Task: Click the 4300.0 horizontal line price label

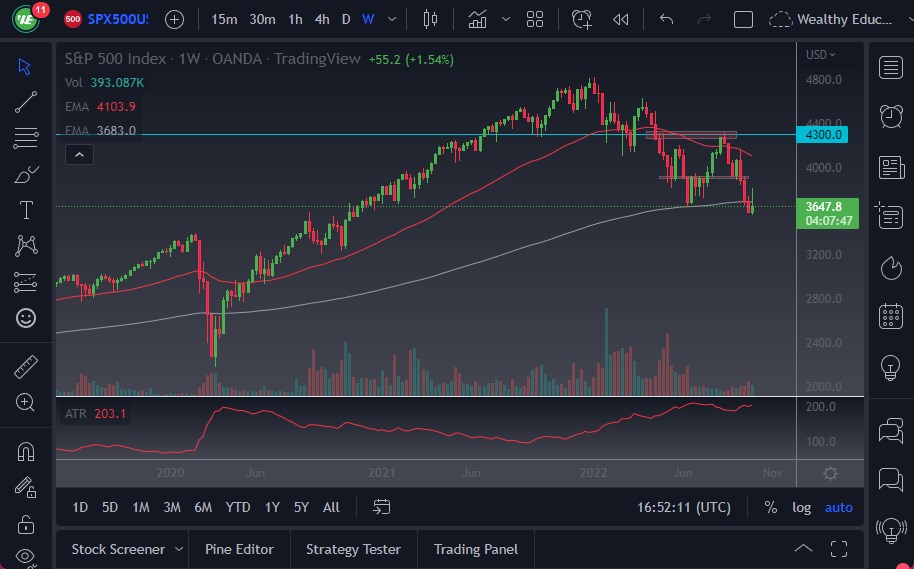Action: tap(825, 134)
